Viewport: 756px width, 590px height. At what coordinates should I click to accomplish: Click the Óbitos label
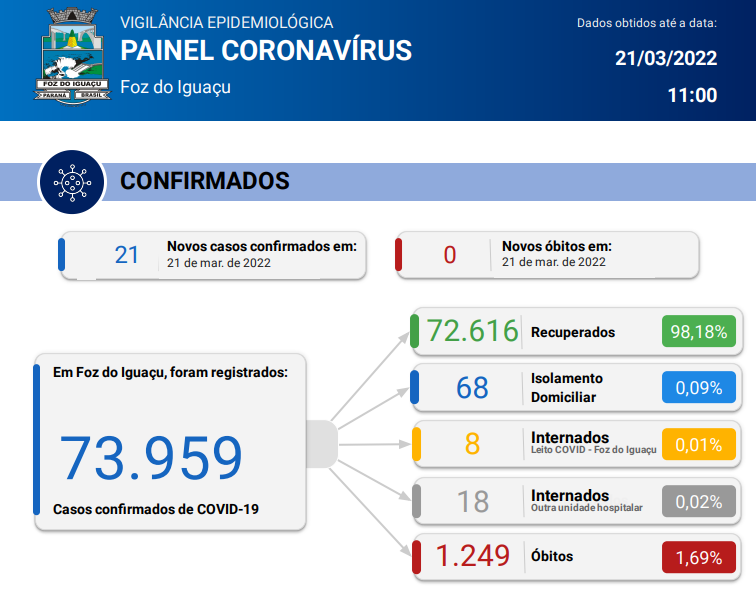pos(552,556)
